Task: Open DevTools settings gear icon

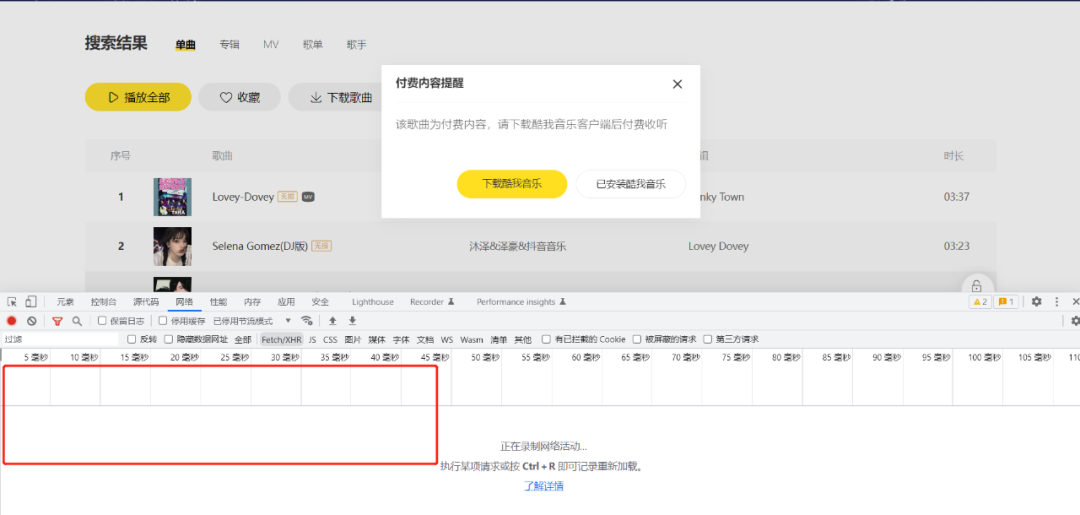Action: [x=1037, y=302]
